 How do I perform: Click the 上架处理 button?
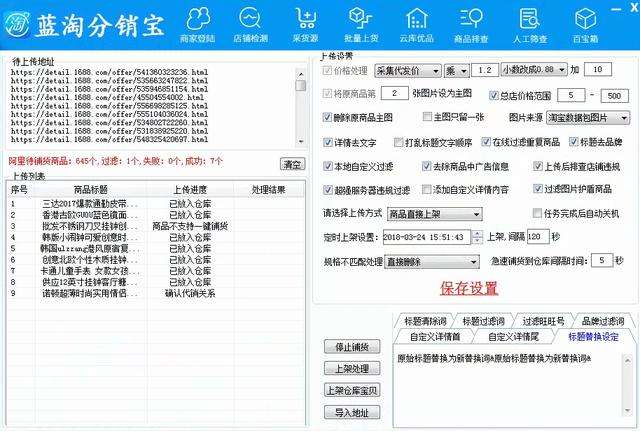pos(352,369)
